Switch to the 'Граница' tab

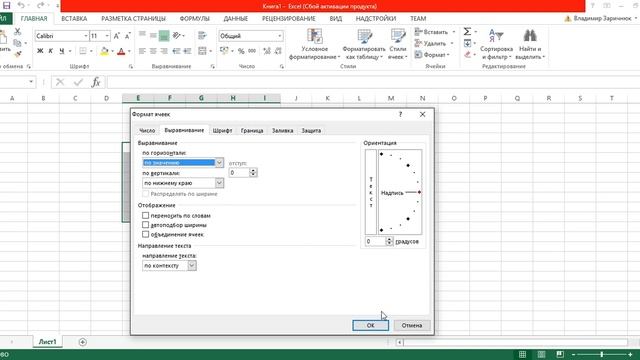click(x=252, y=131)
